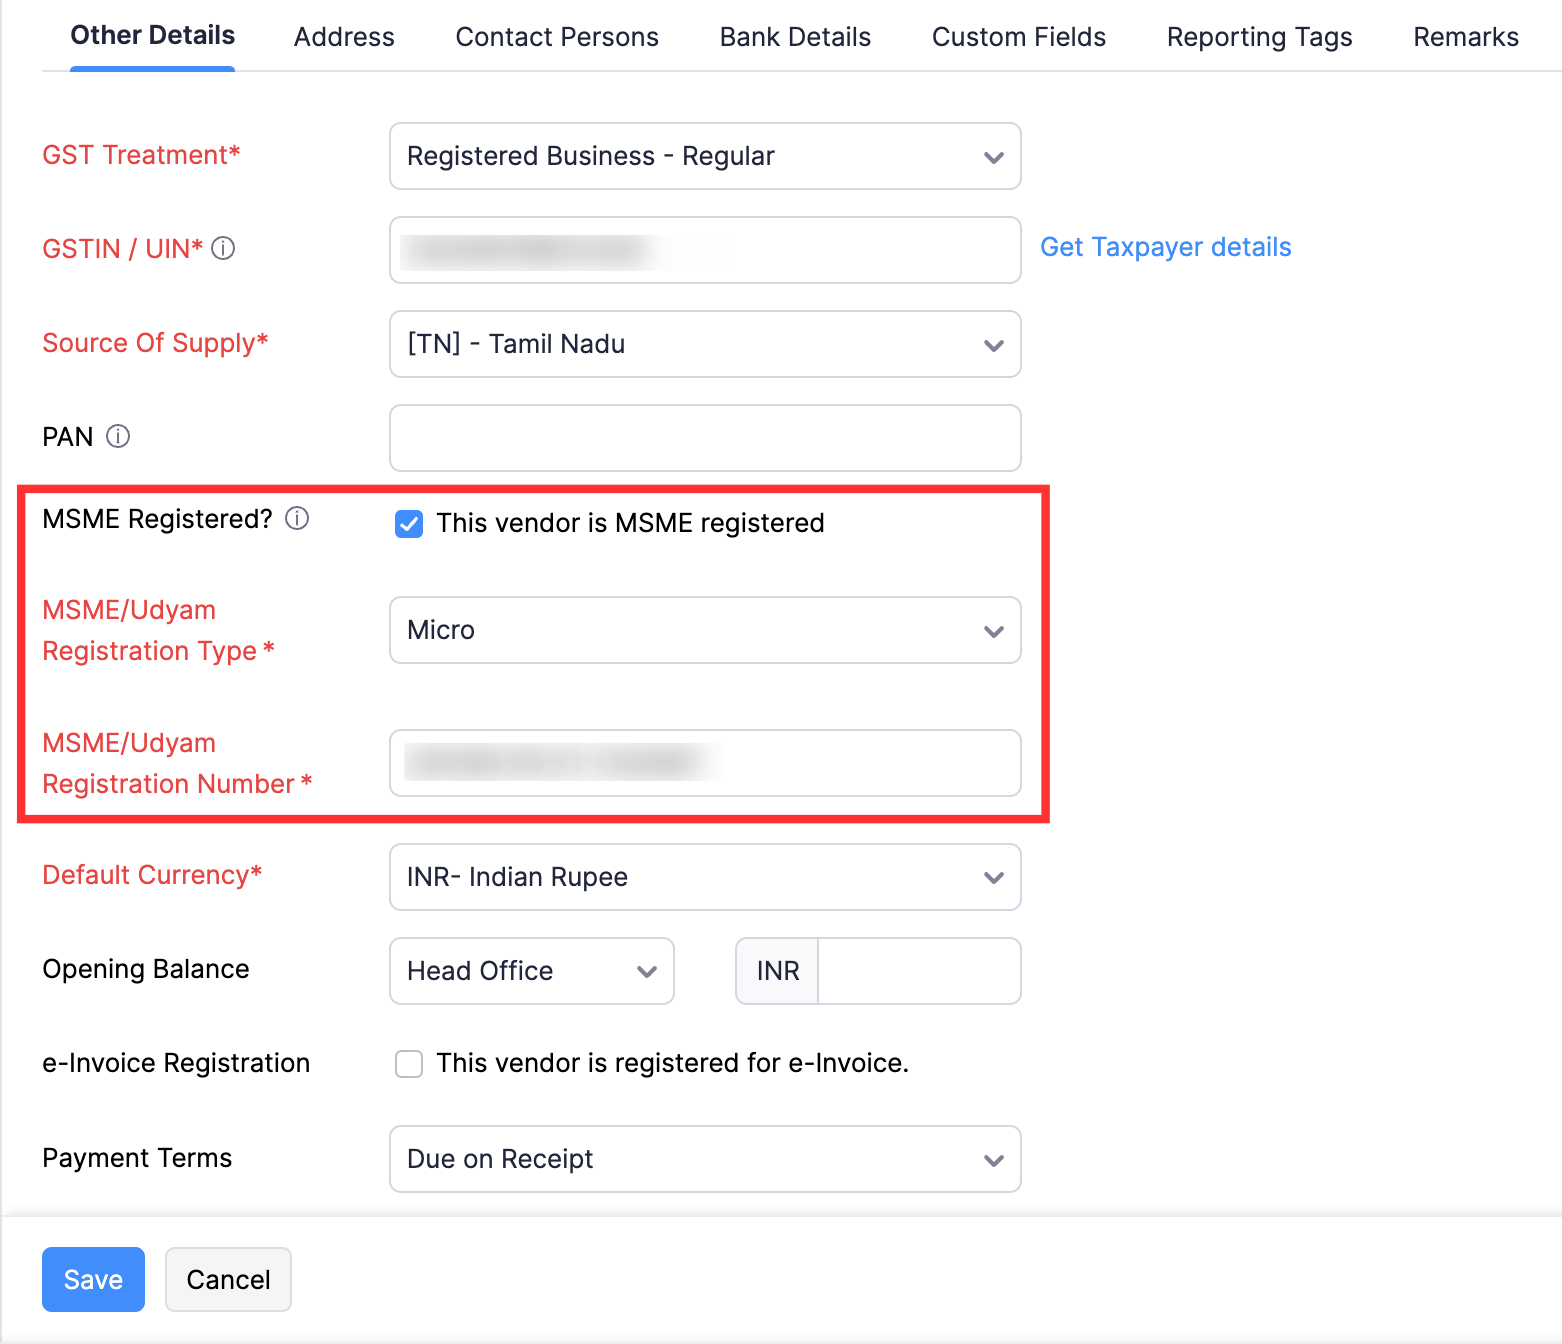This screenshot has height=1344, width=1562.
Task: Click the Get Taxpayer details link
Action: click(1165, 247)
